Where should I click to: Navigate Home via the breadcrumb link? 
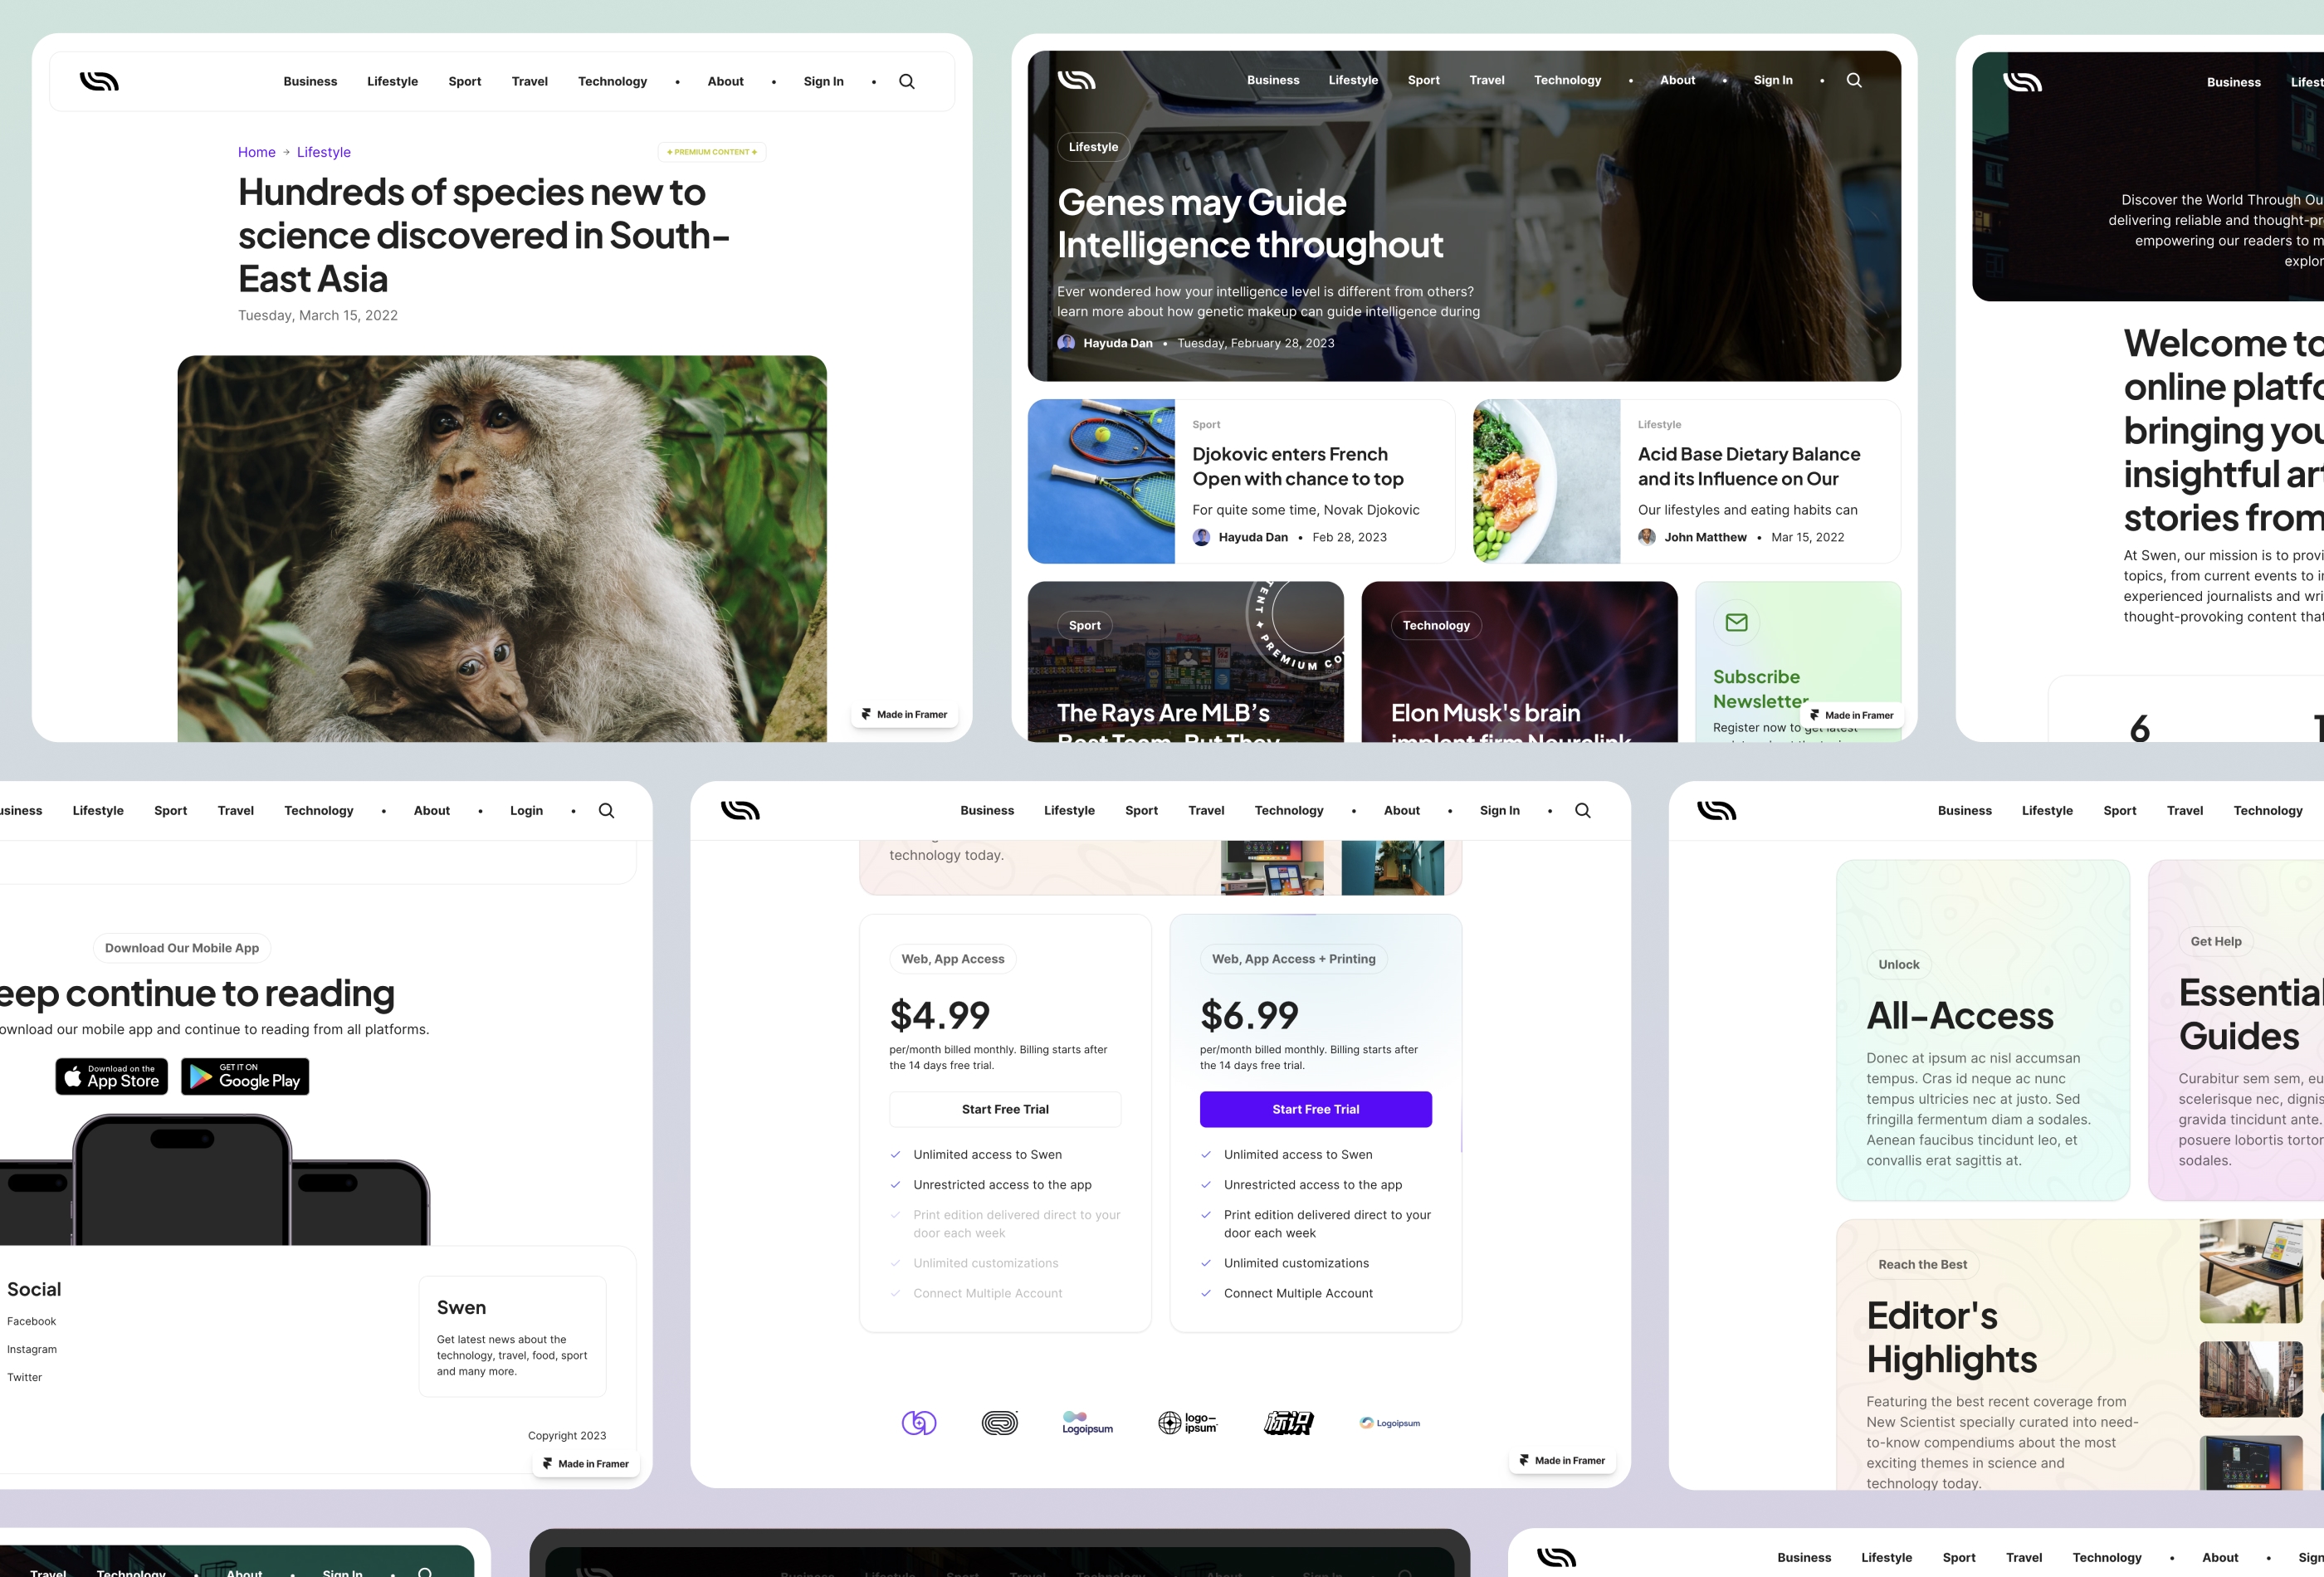[256, 152]
